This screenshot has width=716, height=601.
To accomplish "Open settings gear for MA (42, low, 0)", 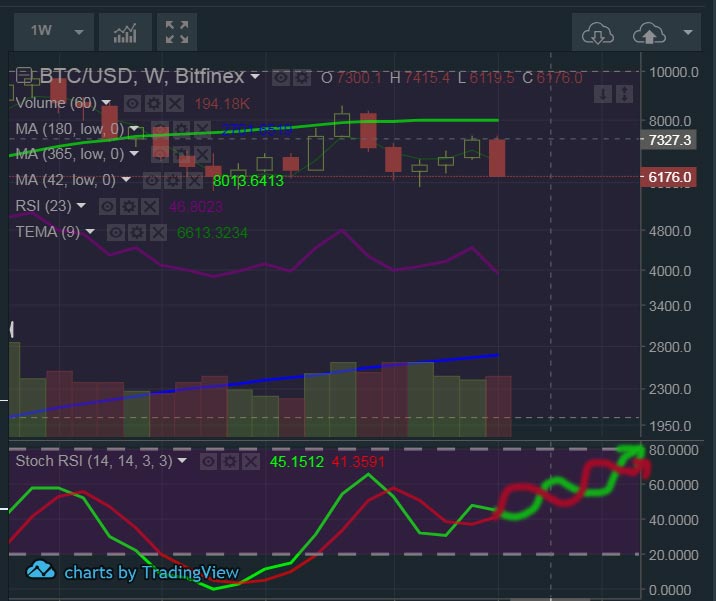I will click(173, 181).
